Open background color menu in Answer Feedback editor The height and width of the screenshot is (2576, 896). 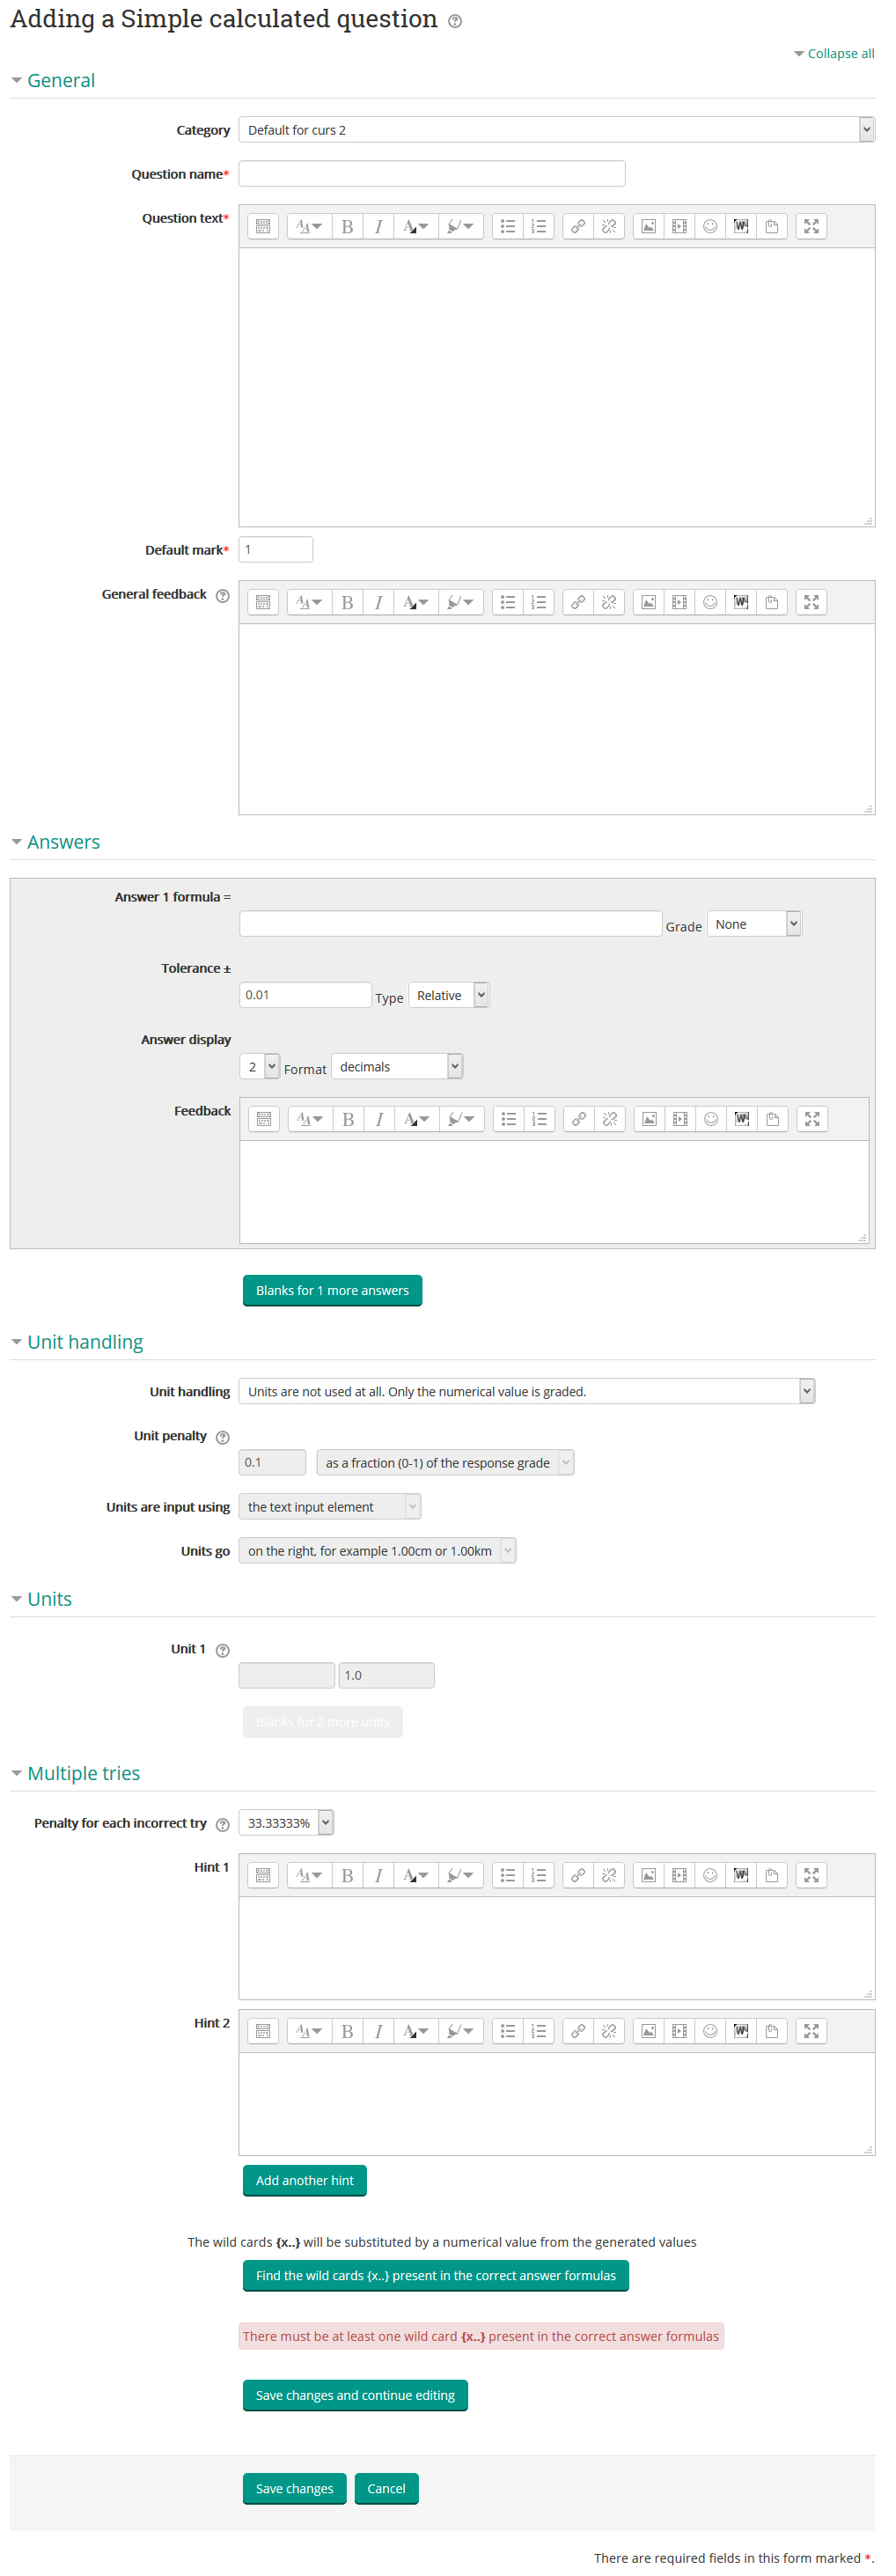462,1119
